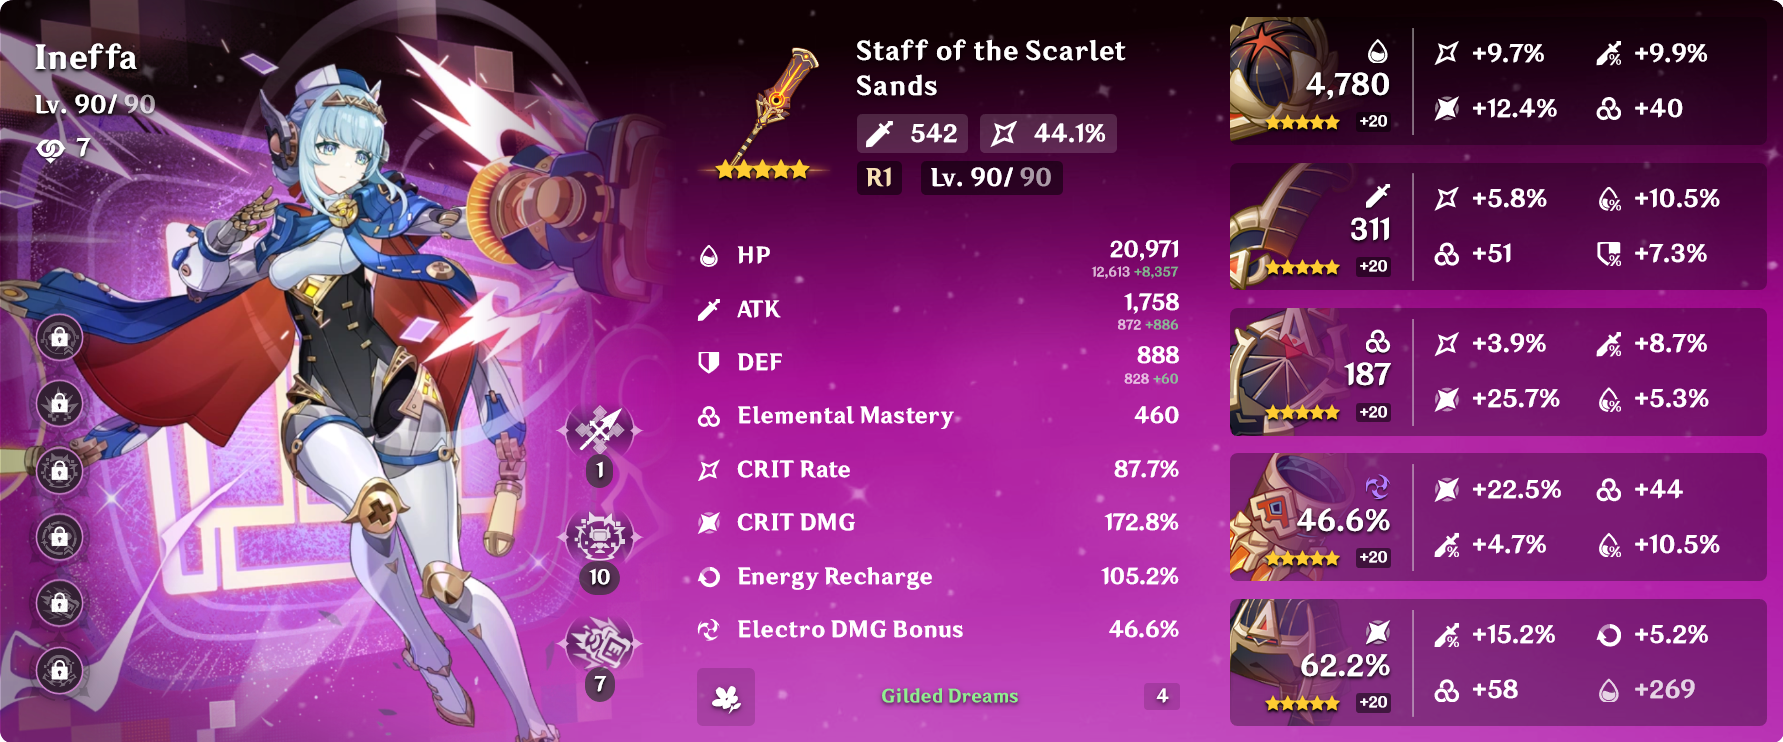Screen dimensions: 1783x742
Task: Click the Gilded Dreams set flower icon
Action: coord(726,696)
